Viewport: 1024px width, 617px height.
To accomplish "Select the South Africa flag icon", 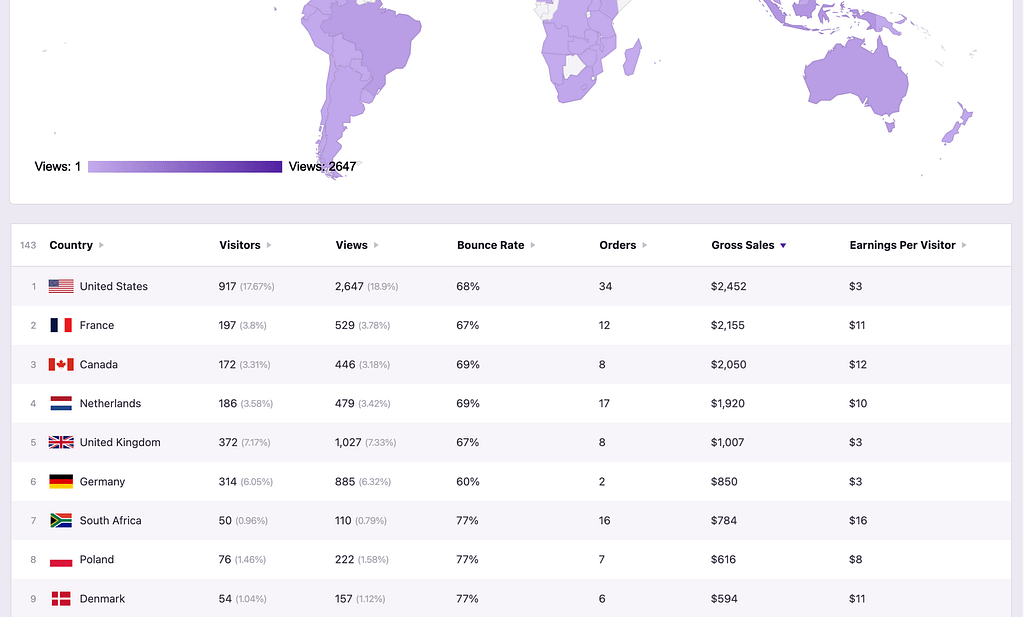I will (x=60, y=520).
